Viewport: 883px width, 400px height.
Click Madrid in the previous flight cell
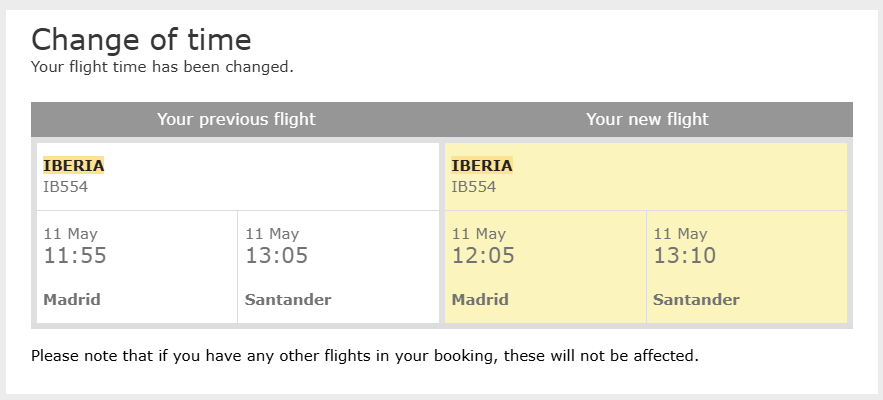pyautogui.click(x=72, y=300)
